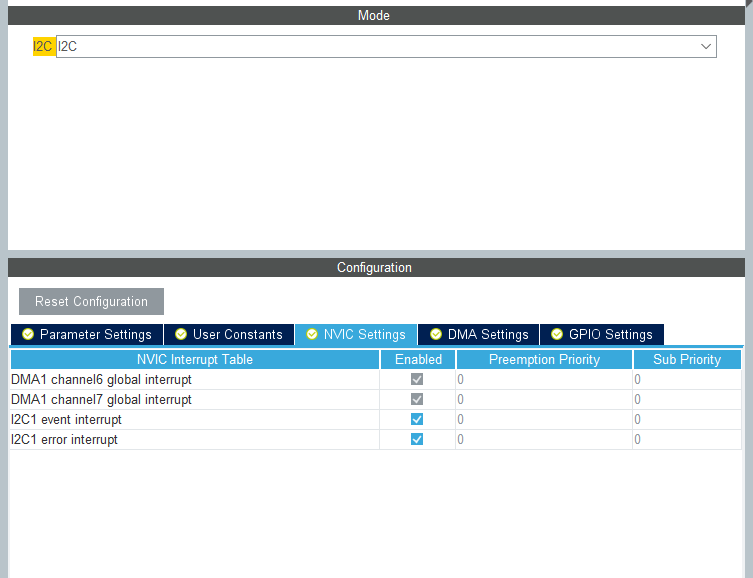Click the green check icon on DMA Settings
The height and width of the screenshot is (578, 753).
pos(436,334)
